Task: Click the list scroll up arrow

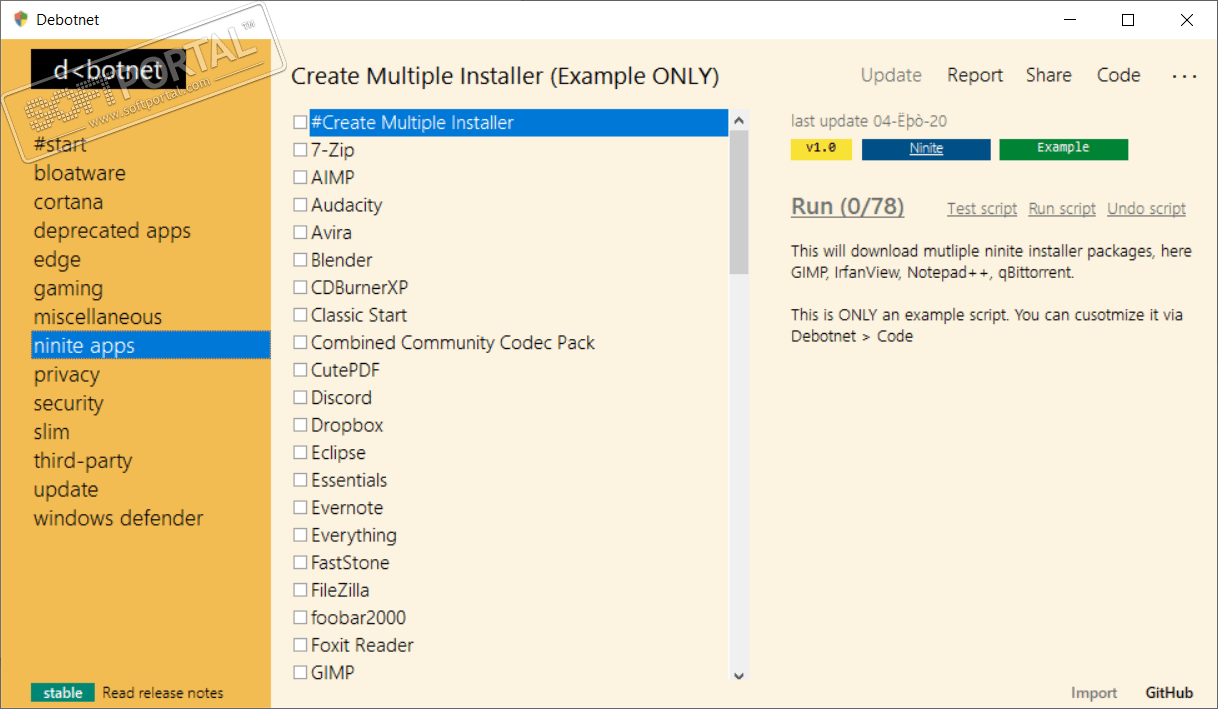Action: coord(739,120)
